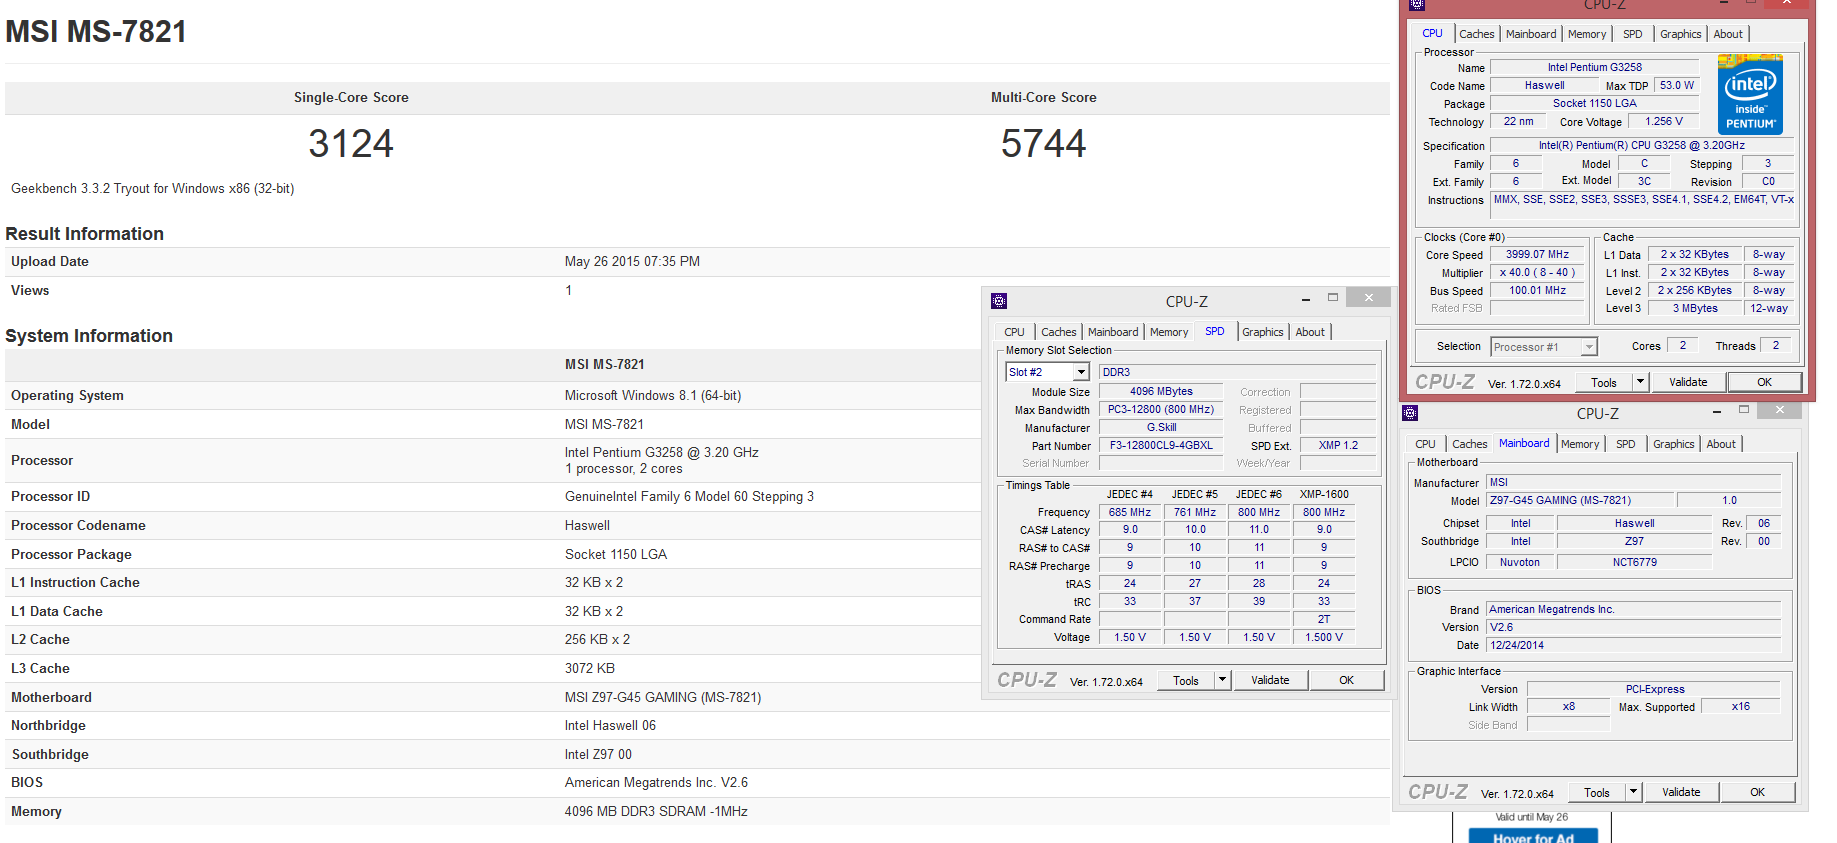
Task: Click Tools button in the SPD CPU-Z window
Action: point(1186,681)
